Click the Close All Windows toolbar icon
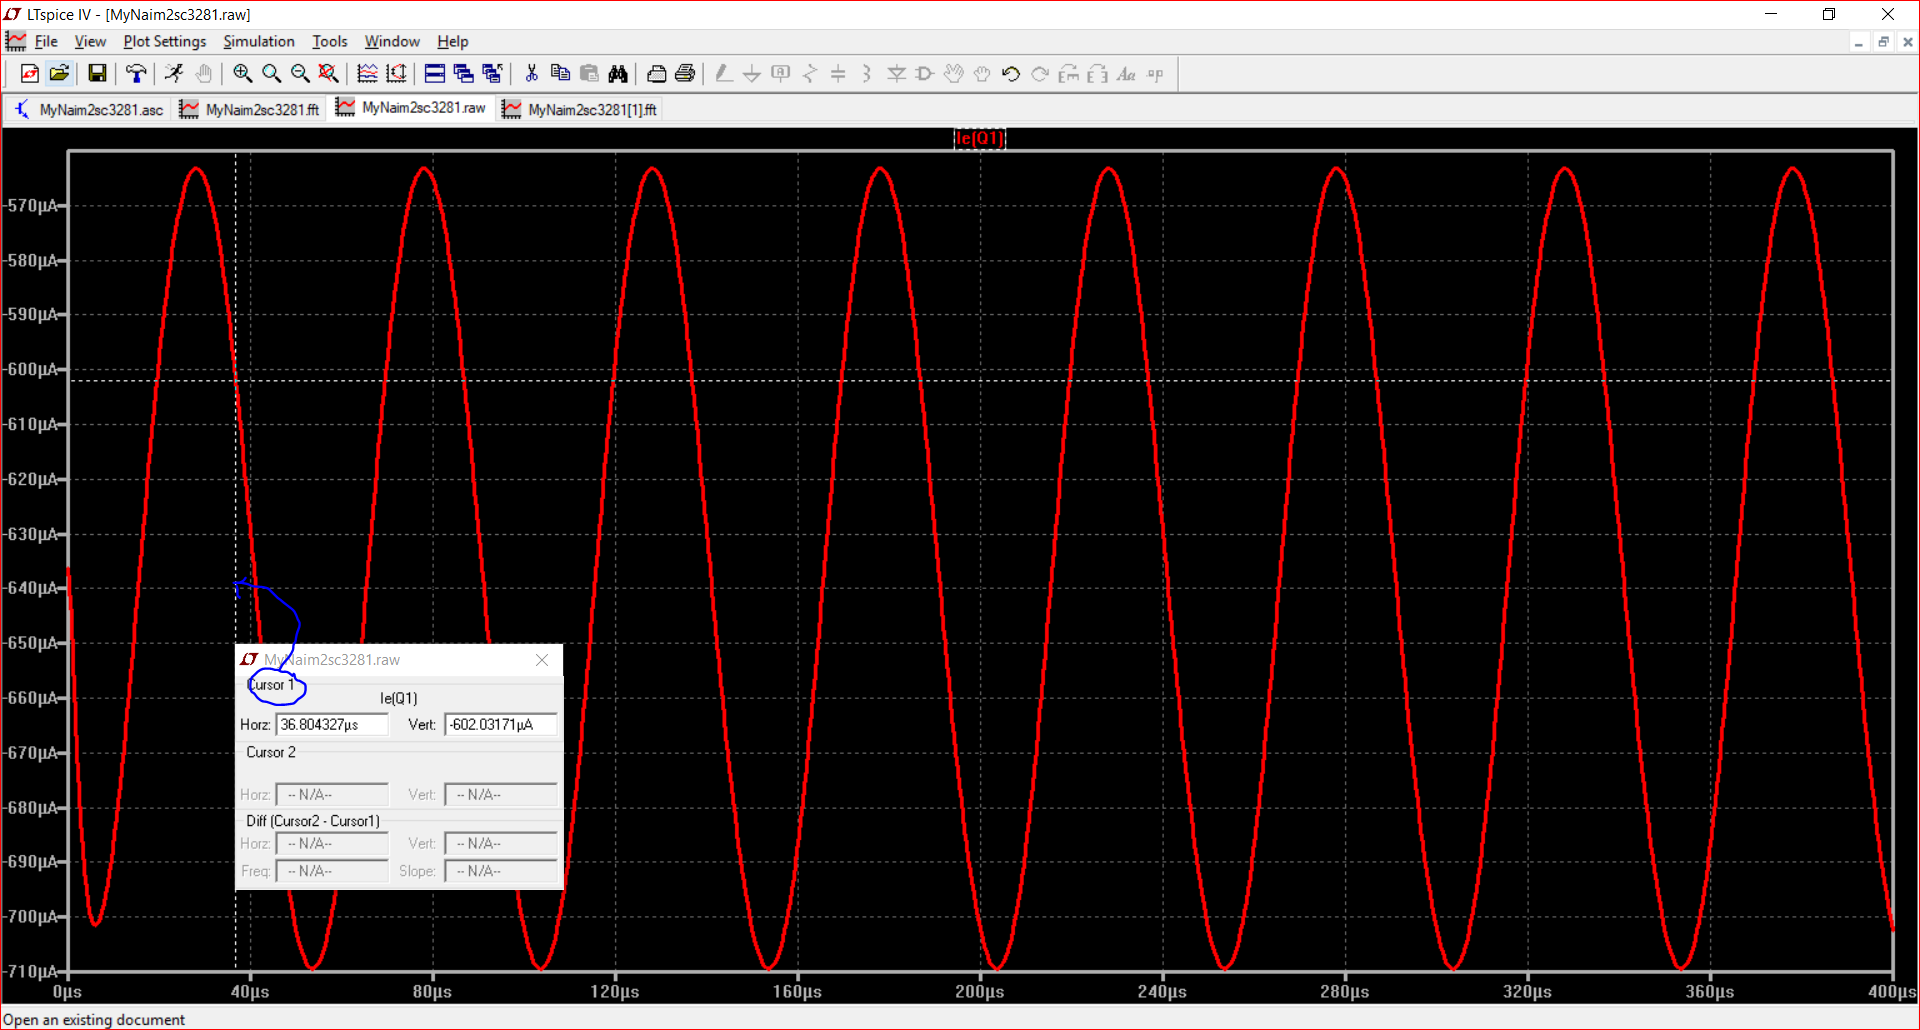The width and height of the screenshot is (1920, 1030). pyautogui.click(x=492, y=73)
